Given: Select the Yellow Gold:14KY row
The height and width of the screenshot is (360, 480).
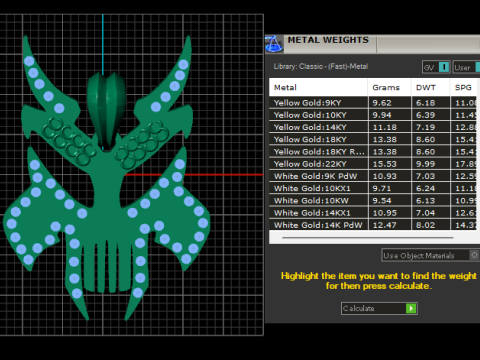Looking at the screenshot, I should (x=373, y=127).
